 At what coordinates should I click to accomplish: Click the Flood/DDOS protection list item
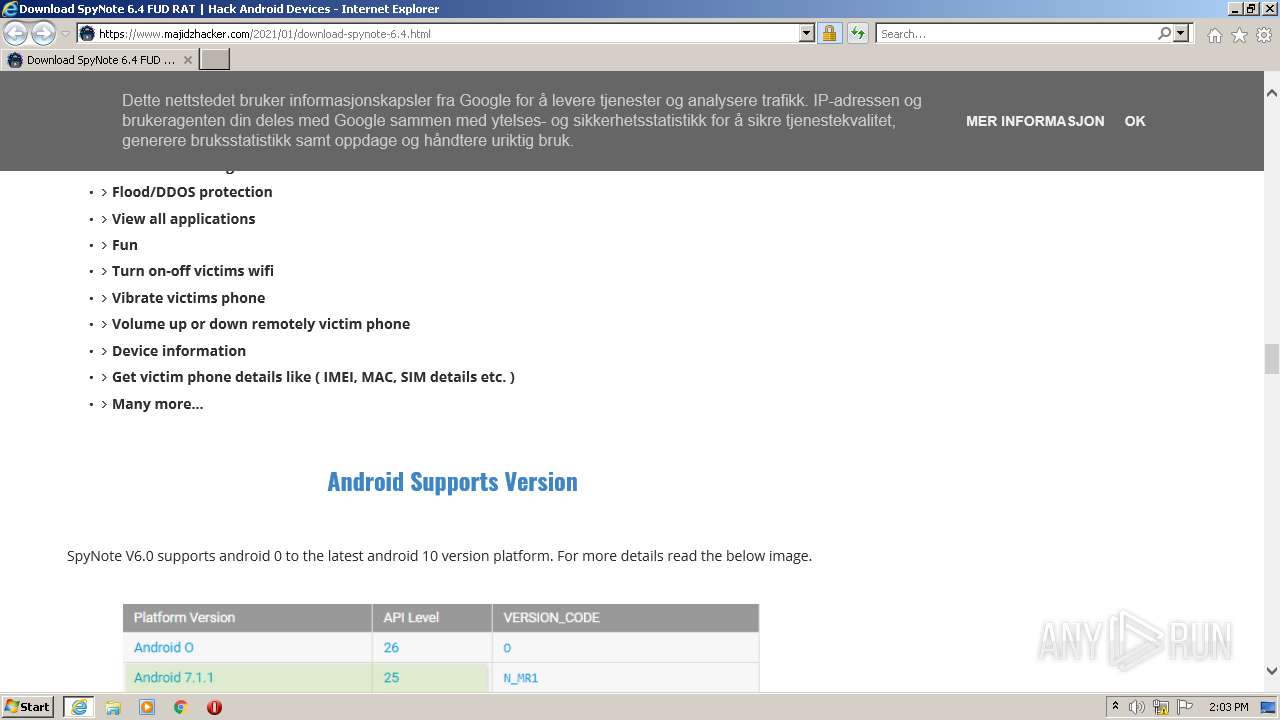[x=192, y=192]
